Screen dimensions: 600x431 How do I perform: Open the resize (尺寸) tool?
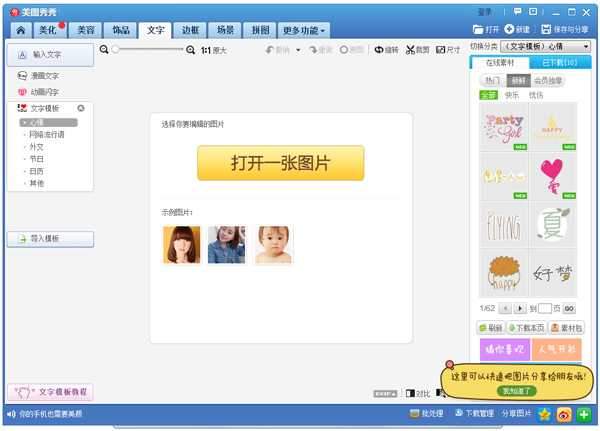(447, 50)
